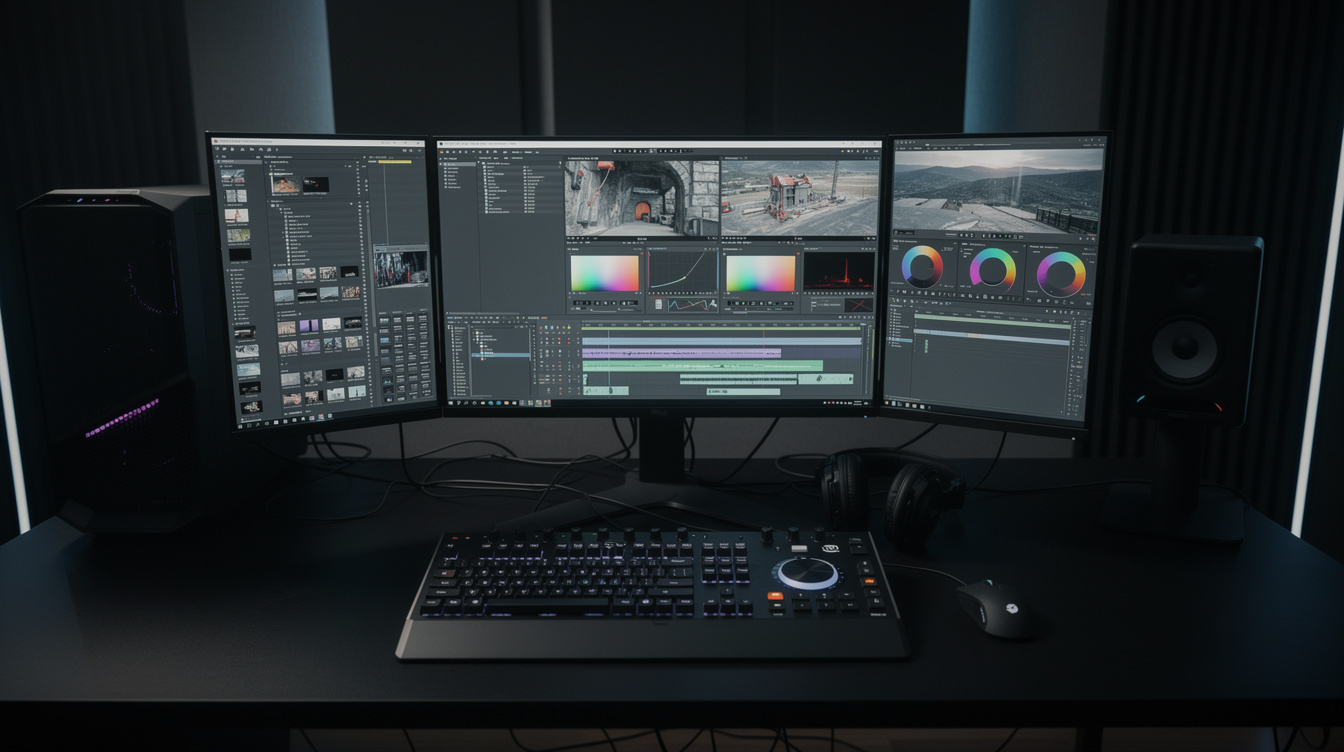The image size is (1344, 752).
Task: Select the highlighted tree row on right monitor
Action: point(901,341)
